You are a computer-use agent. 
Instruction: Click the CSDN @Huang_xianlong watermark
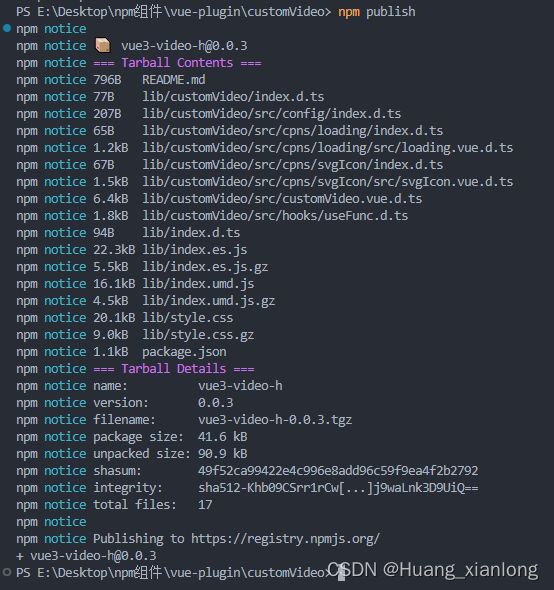(x=433, y=570)
